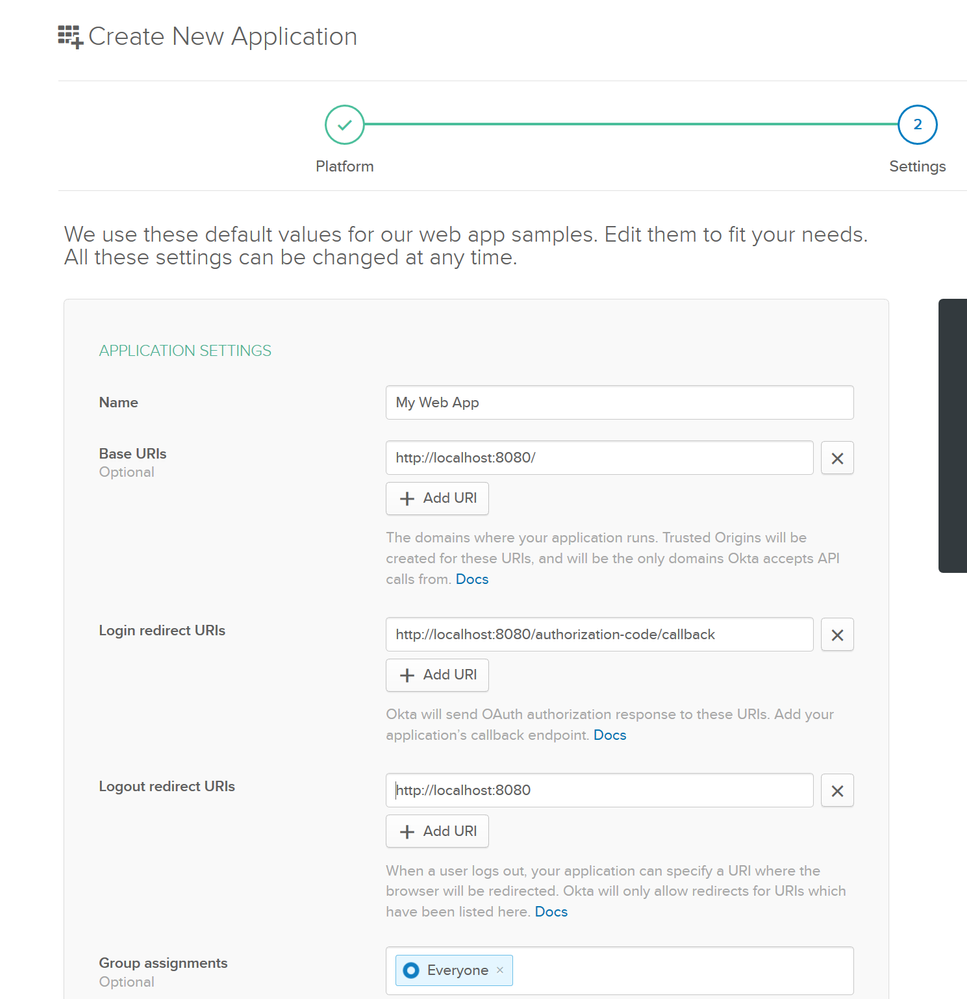Remove the Everyone group tag
Screen dimensions: 967x999
[500, 970]
